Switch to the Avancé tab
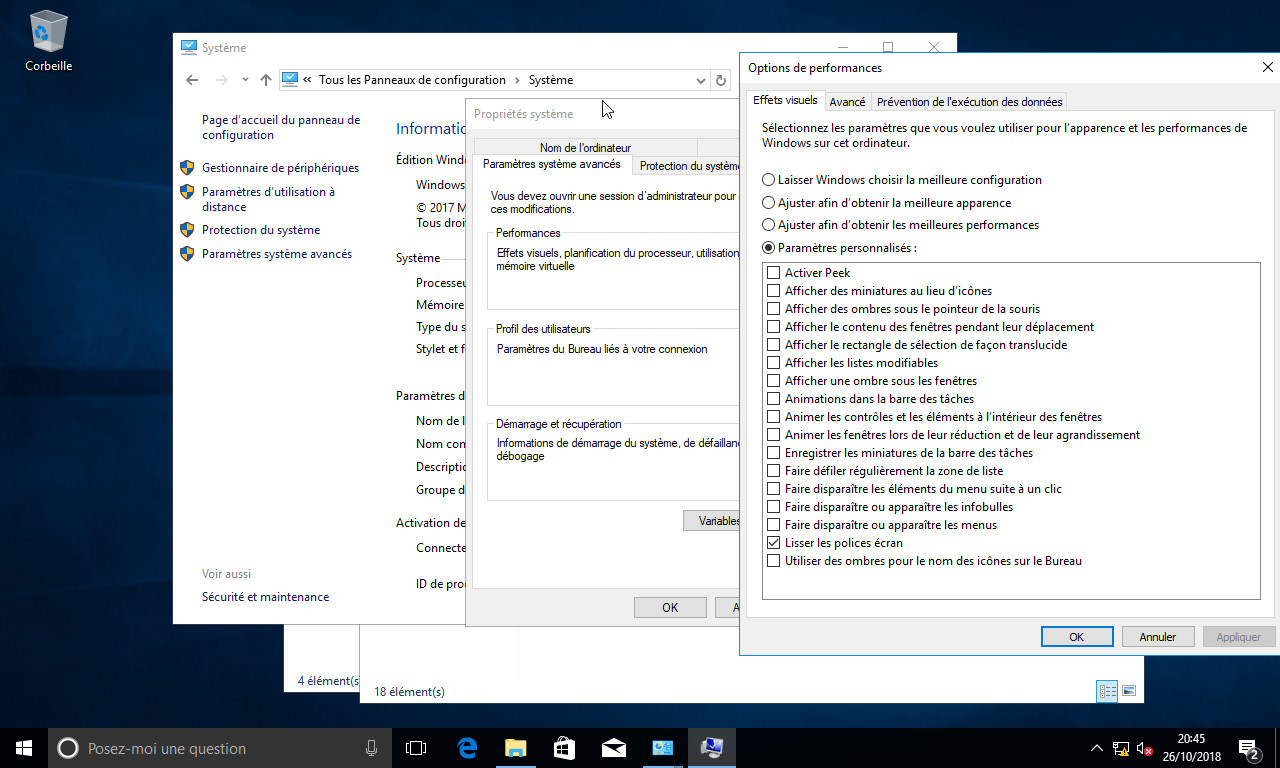This screenshot has height=768, width=1280. tap(847, 101)
